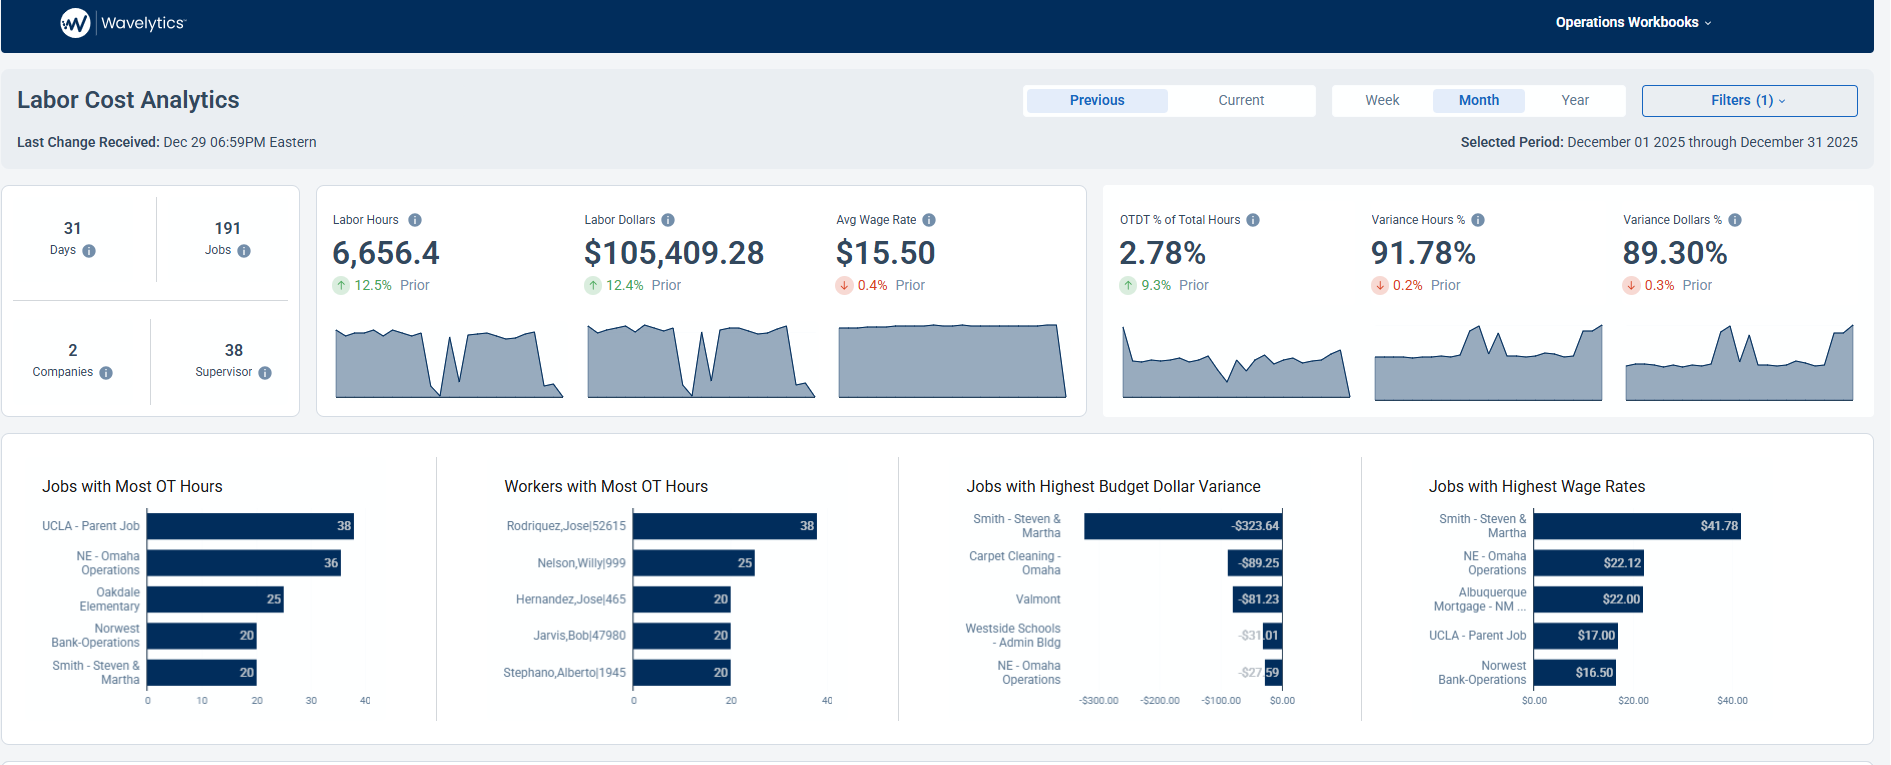Open info icon next to Companies

click(x=106, y=373)
